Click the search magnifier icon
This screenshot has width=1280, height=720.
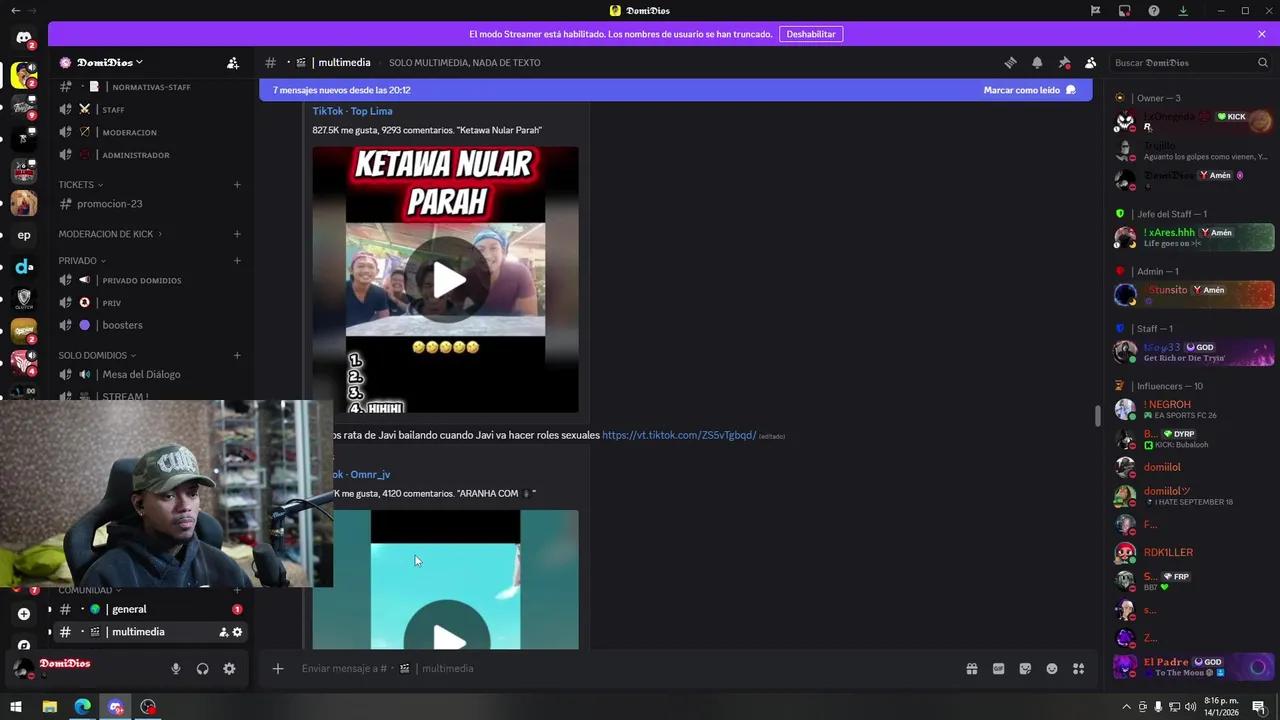tap(1263, 62)
